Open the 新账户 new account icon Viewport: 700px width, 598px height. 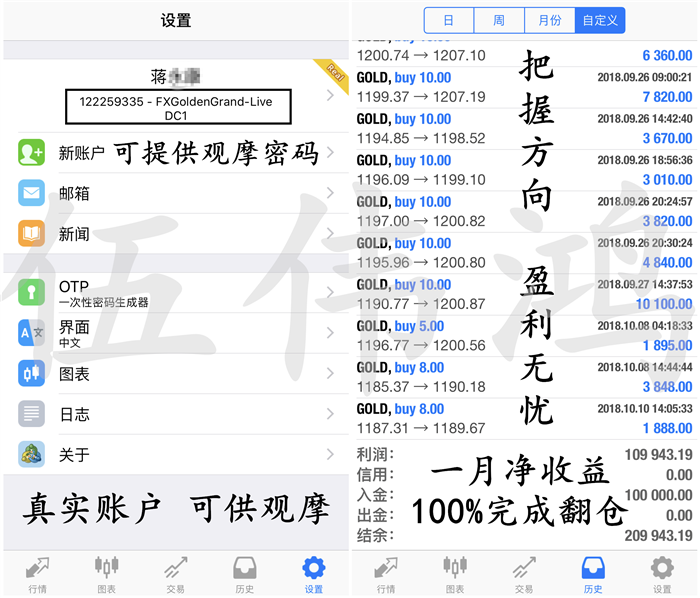[31, 152]
